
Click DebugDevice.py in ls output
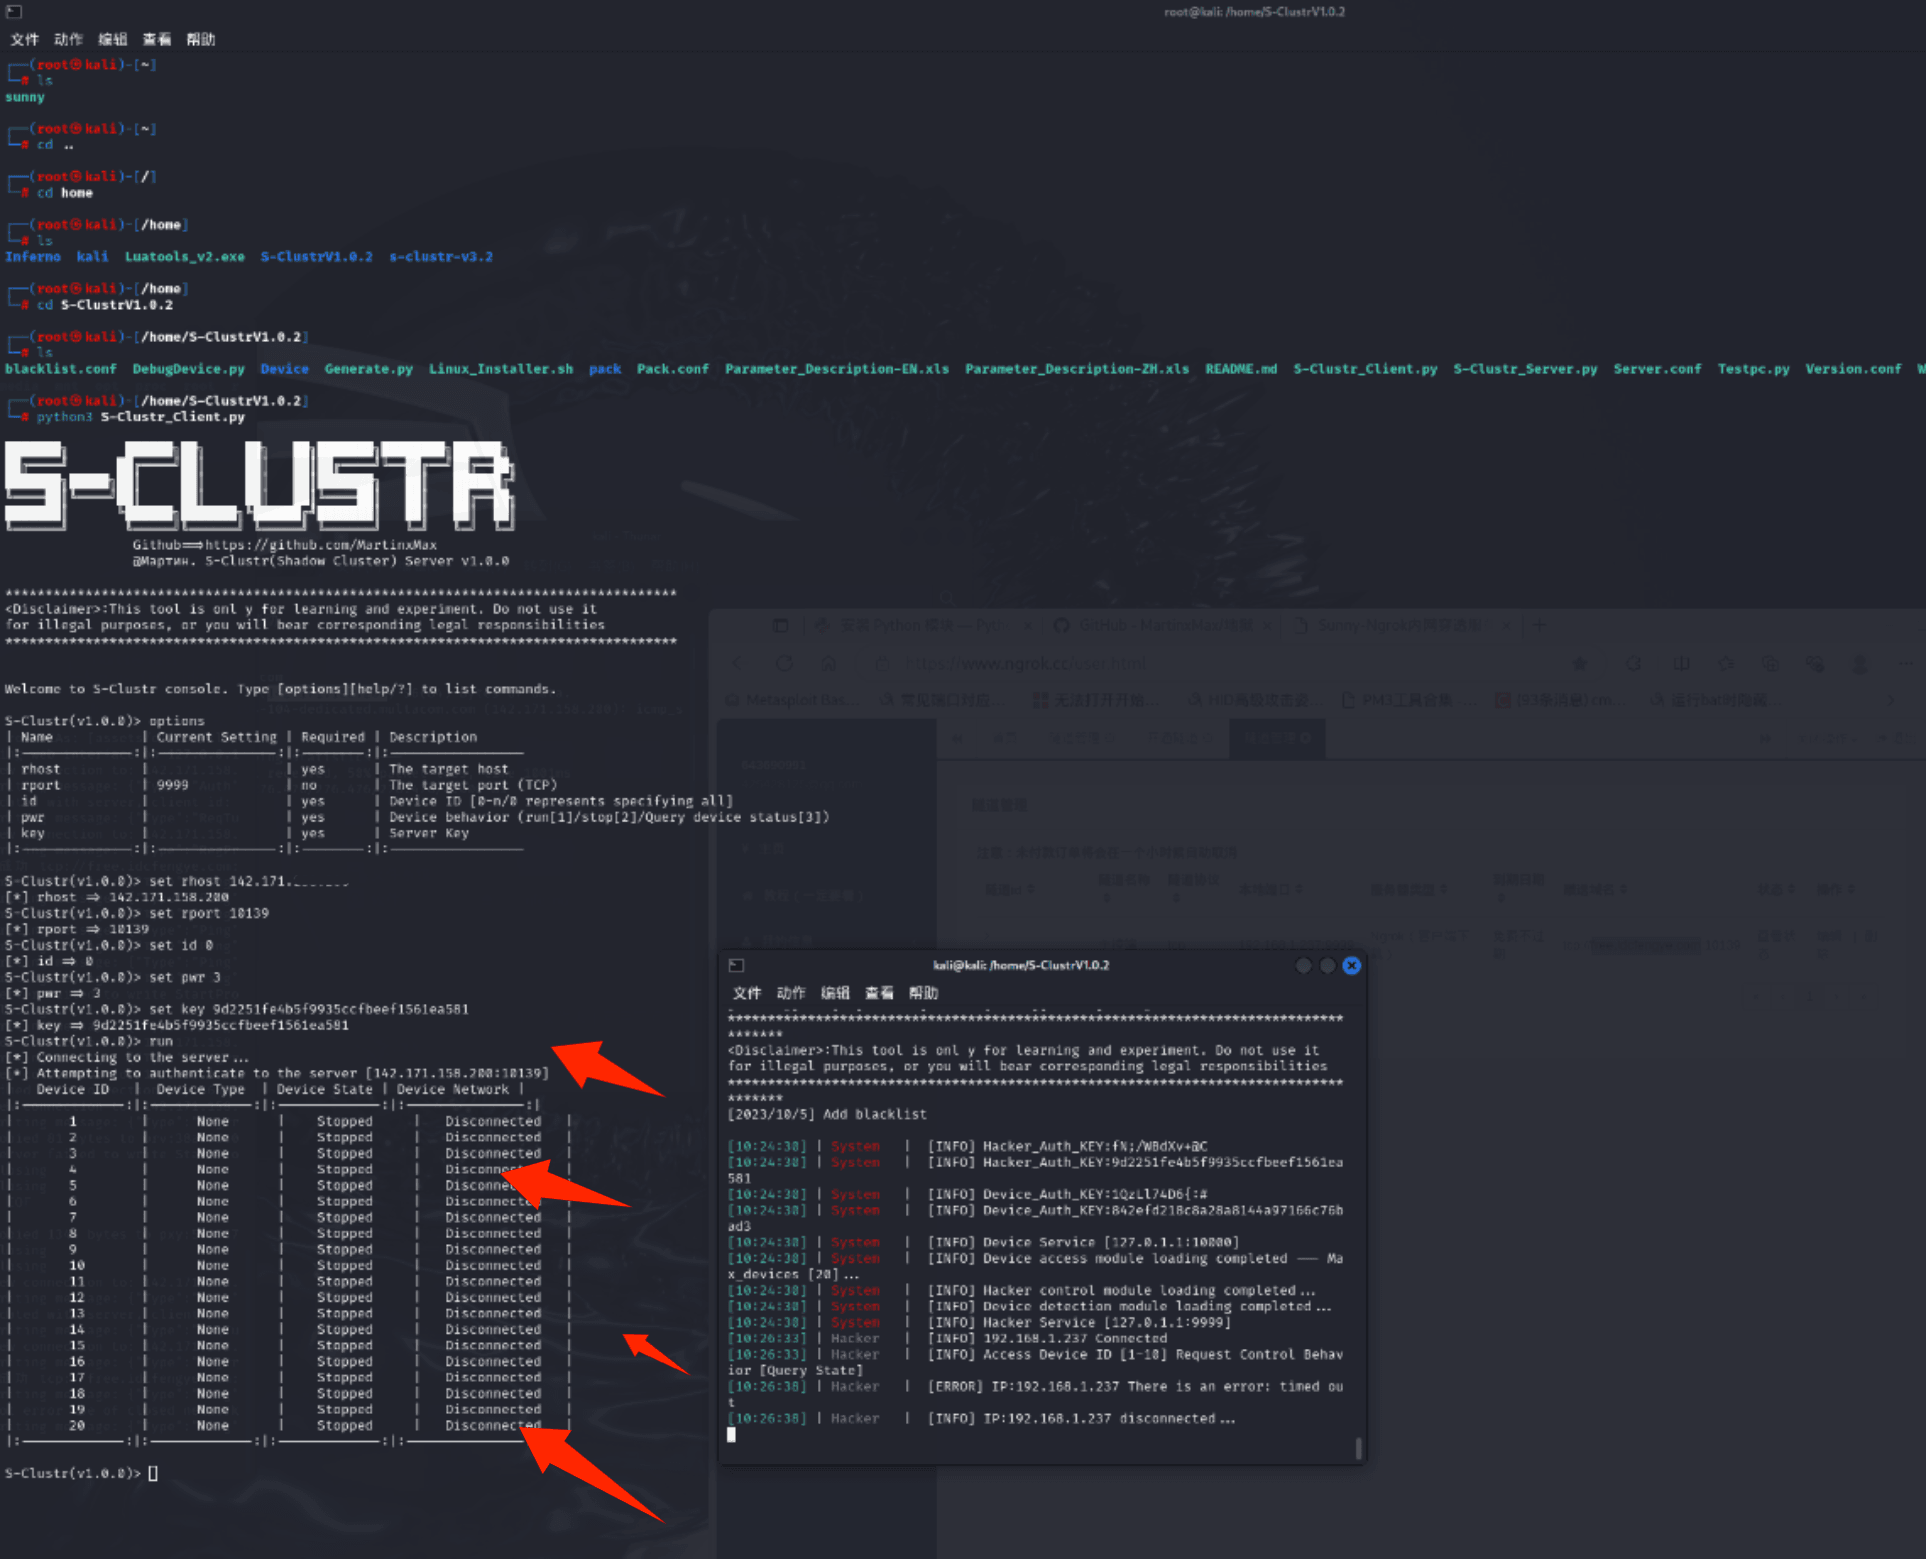click(189, 369)
